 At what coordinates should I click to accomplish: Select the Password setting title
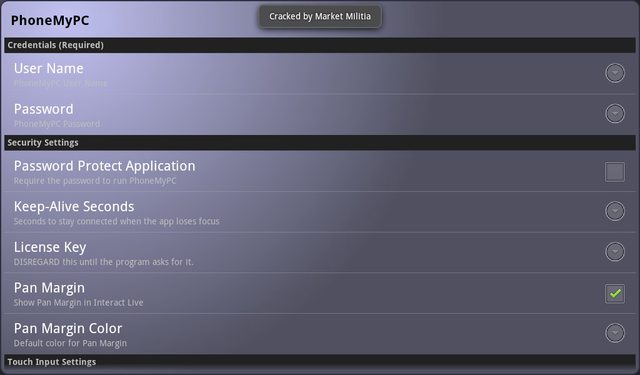44,109
